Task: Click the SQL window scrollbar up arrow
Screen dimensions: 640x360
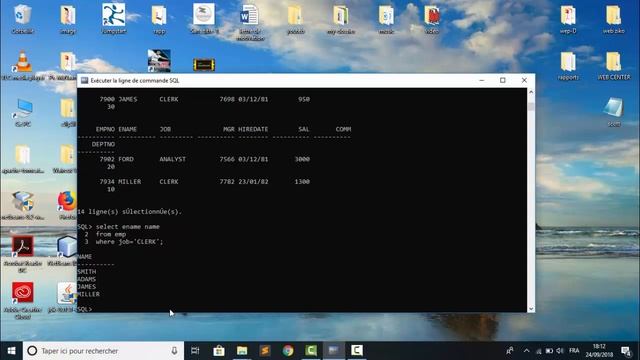Action: pos(531,92)
